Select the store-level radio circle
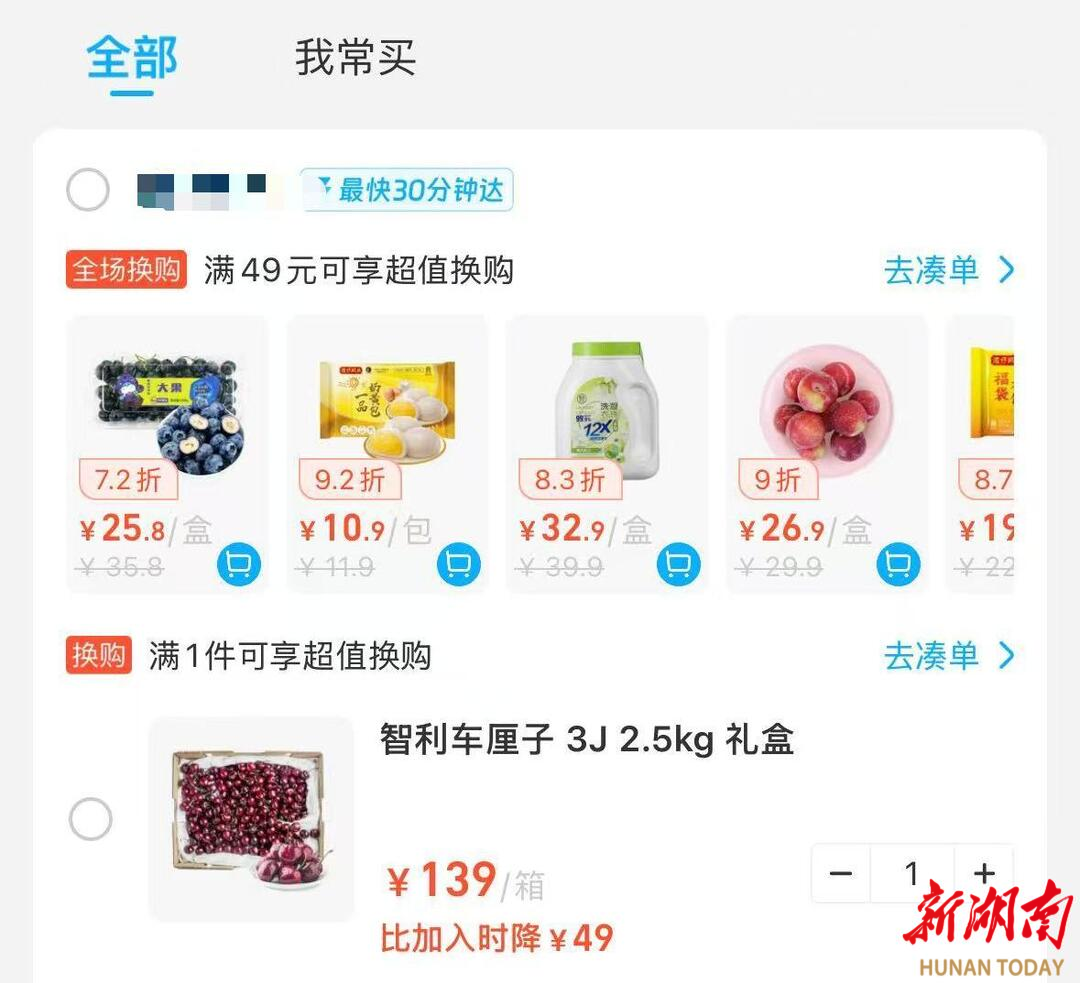This screenshot has width=1080, height=983. tap(87, 189)
